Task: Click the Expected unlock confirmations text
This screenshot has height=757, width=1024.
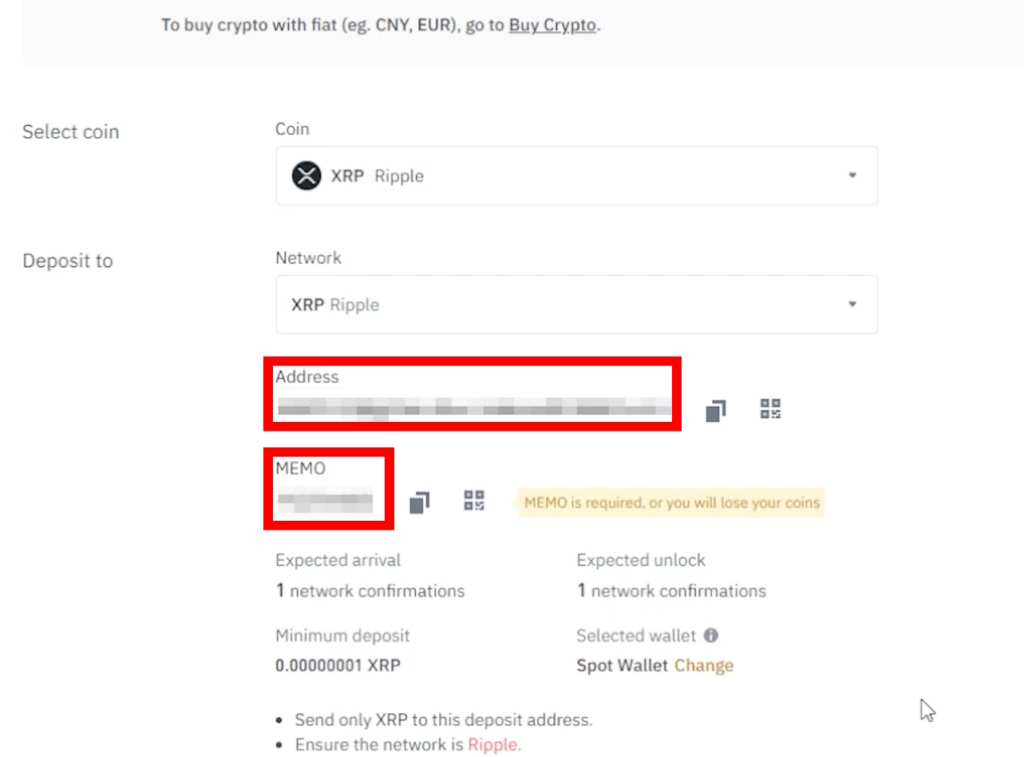Action: pyautogui.click(x=671, y=591)
